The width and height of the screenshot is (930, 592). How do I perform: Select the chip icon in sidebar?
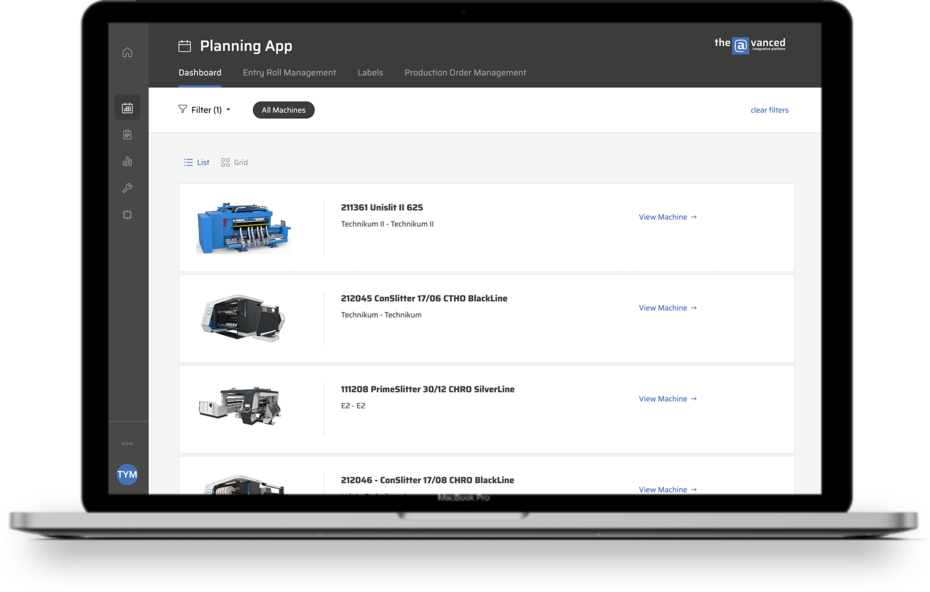(x=127, y=215)
